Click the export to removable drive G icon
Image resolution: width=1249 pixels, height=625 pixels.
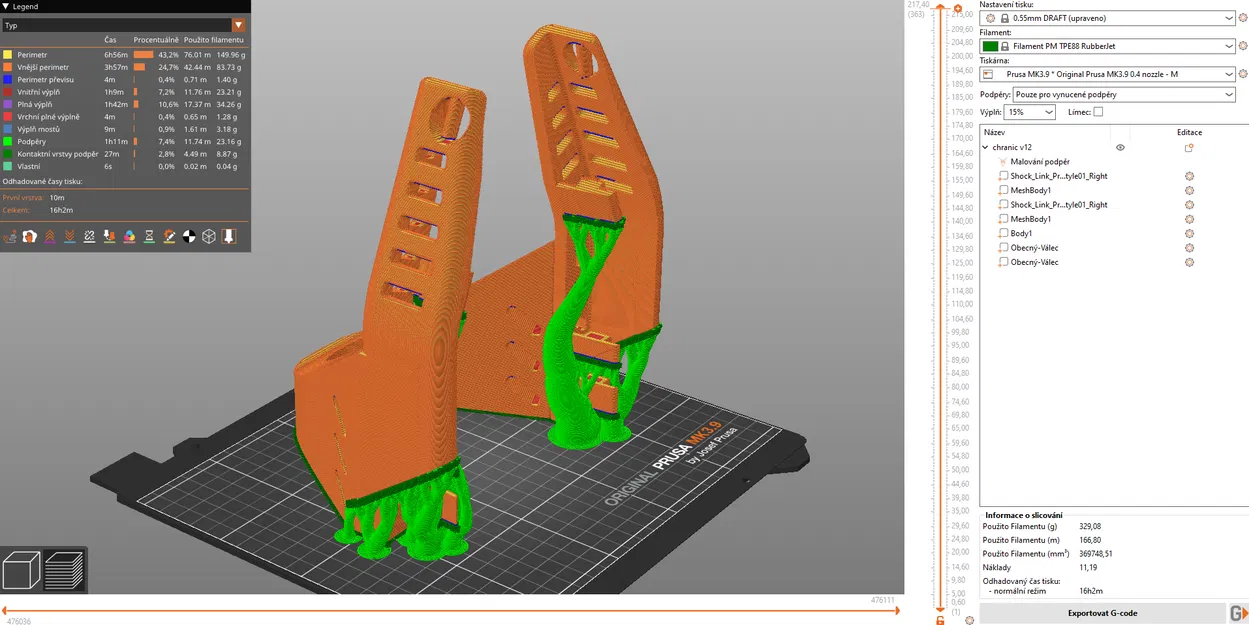point(1238,613)
